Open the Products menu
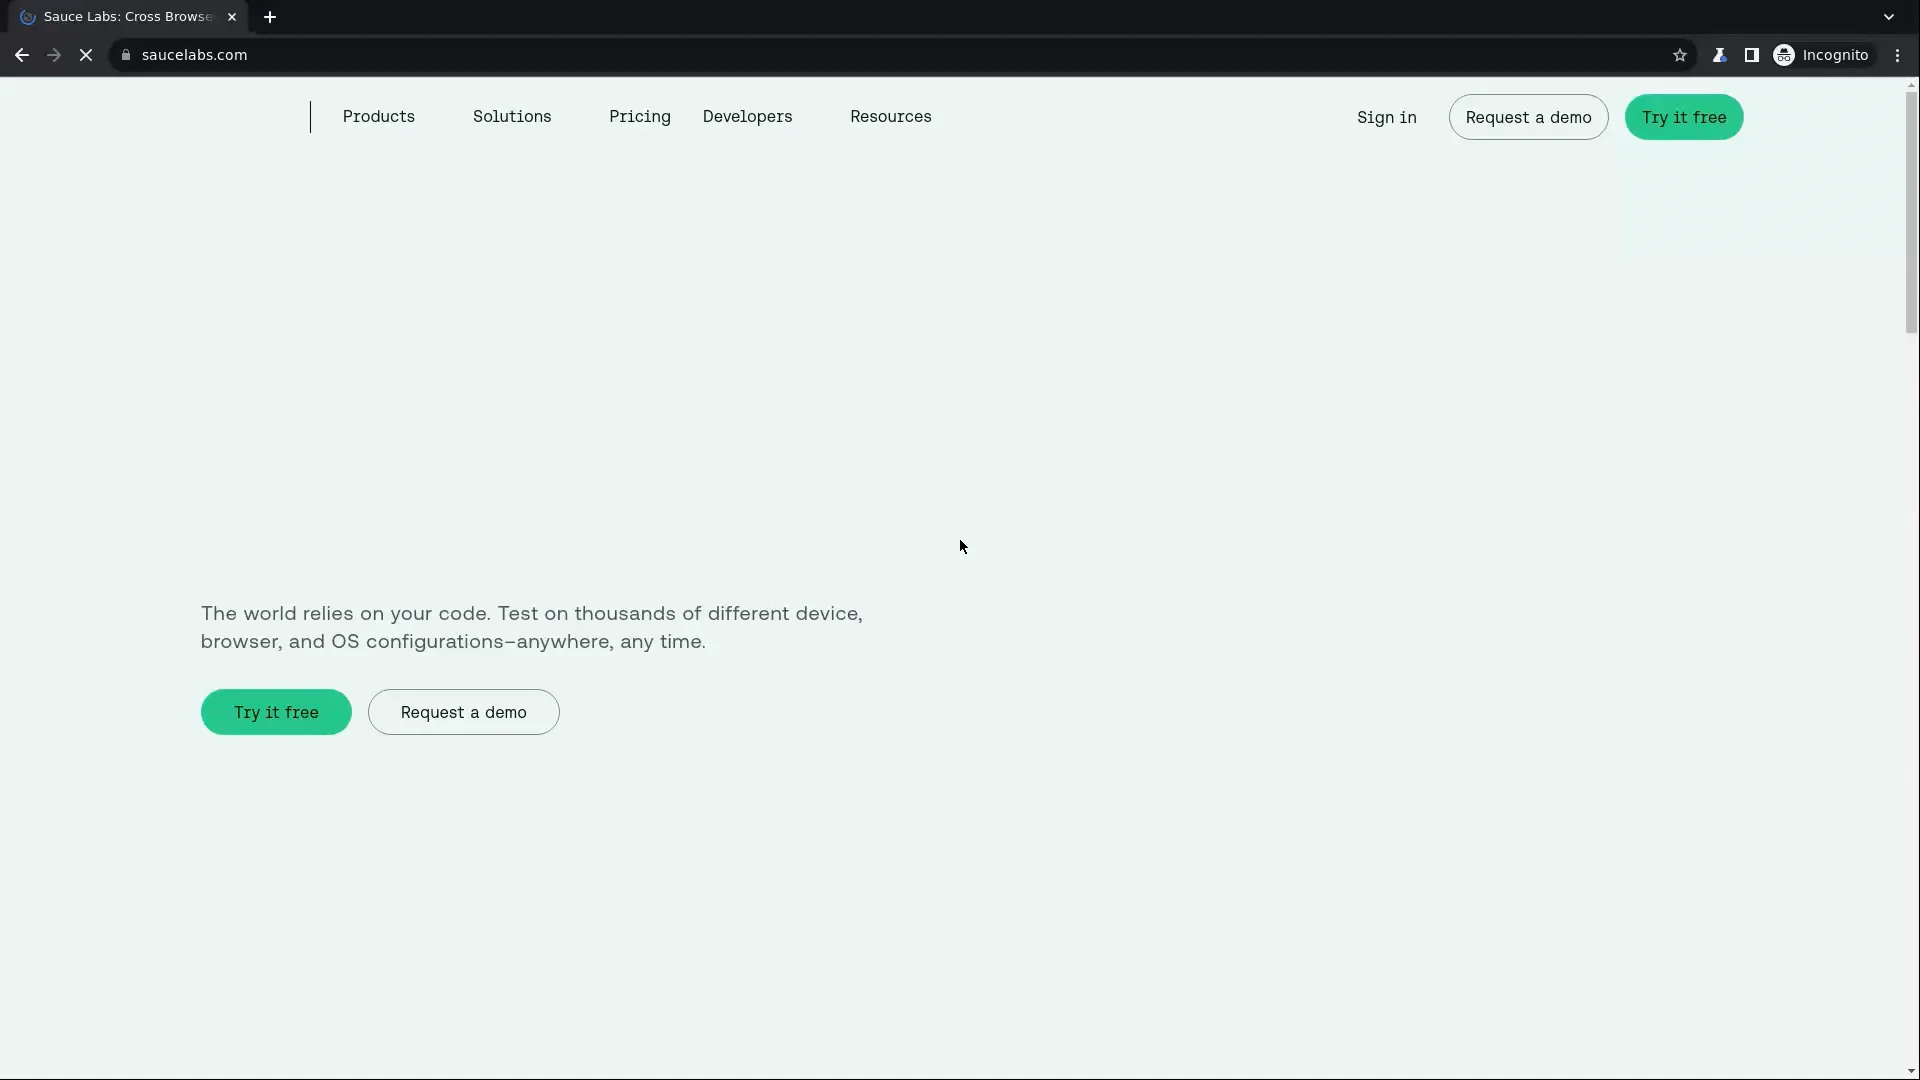The image size is (1920, 1080). 378,116
